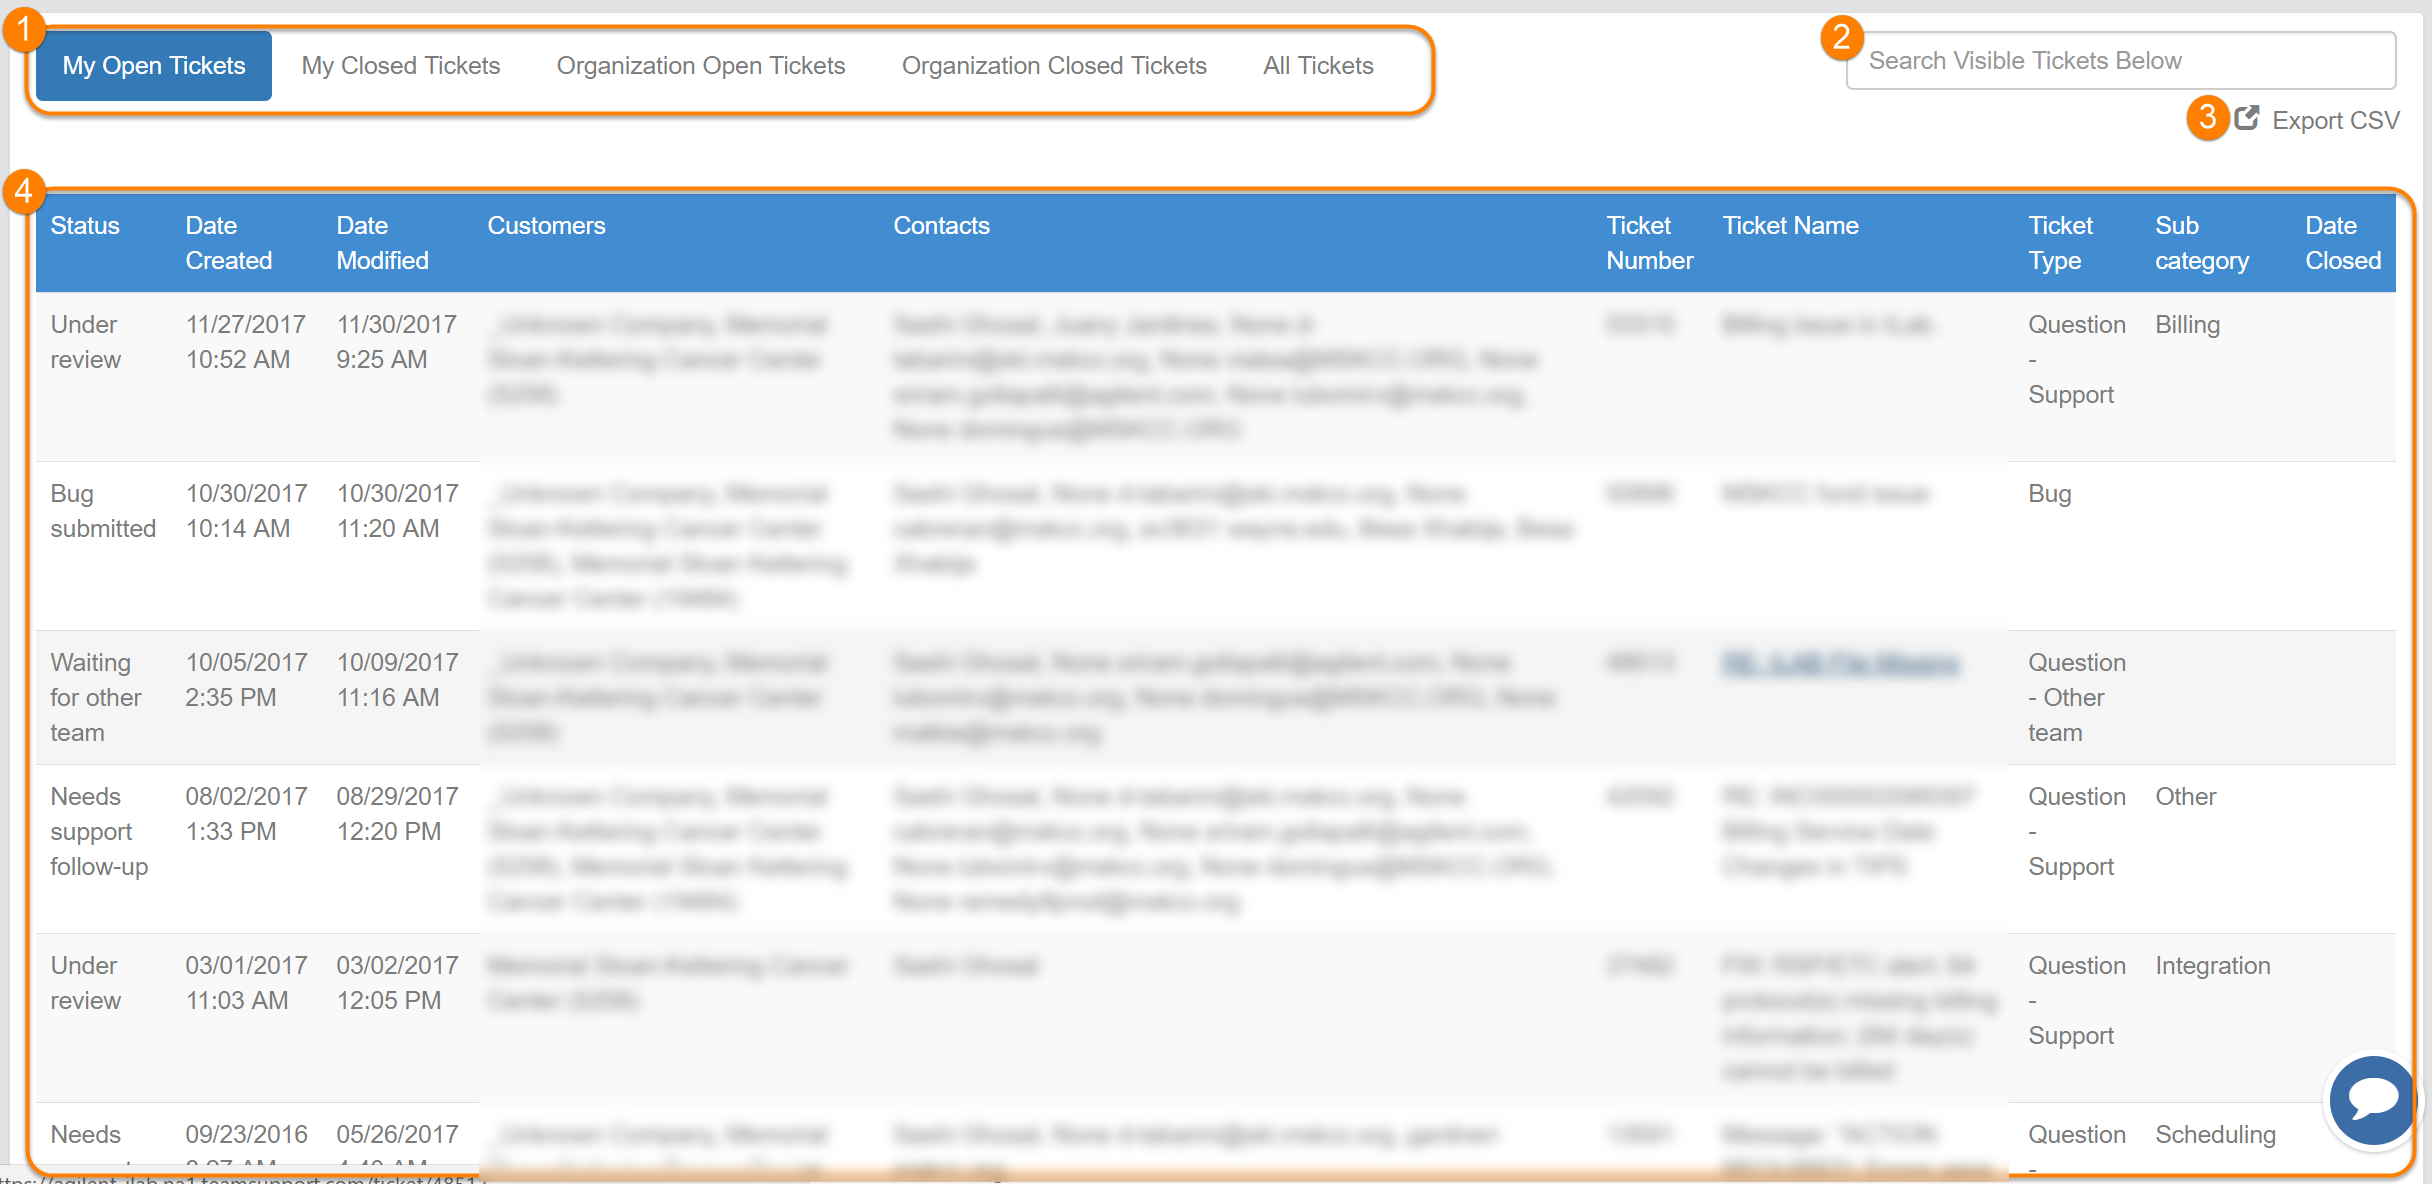
Task: Click the Contacts column header
Action: tap(941, 226)
